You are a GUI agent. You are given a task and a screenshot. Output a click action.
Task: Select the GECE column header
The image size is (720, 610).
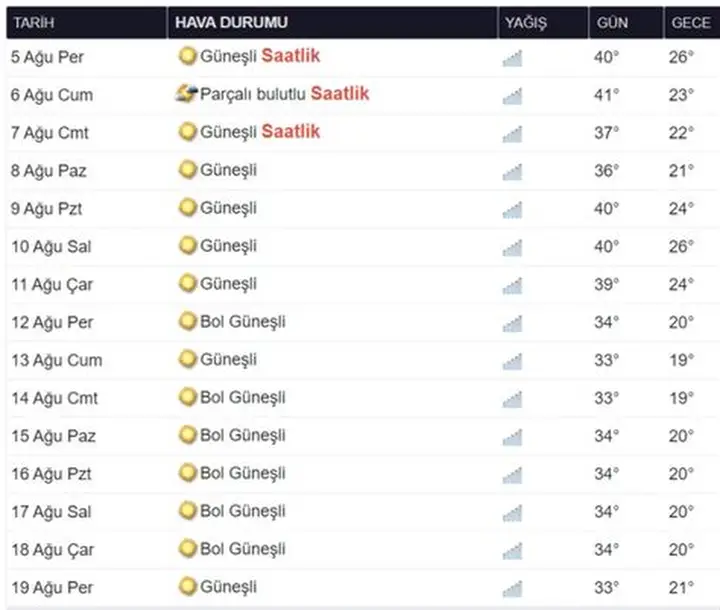691,23
